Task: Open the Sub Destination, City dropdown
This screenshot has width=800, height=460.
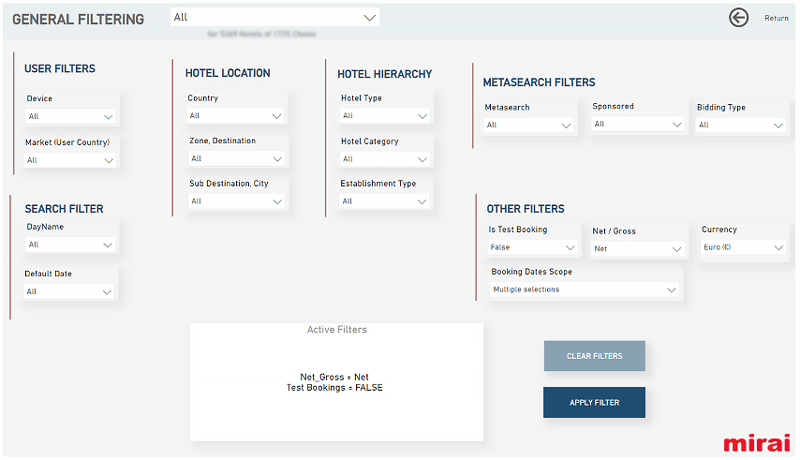Action: (x=236, y=201)
